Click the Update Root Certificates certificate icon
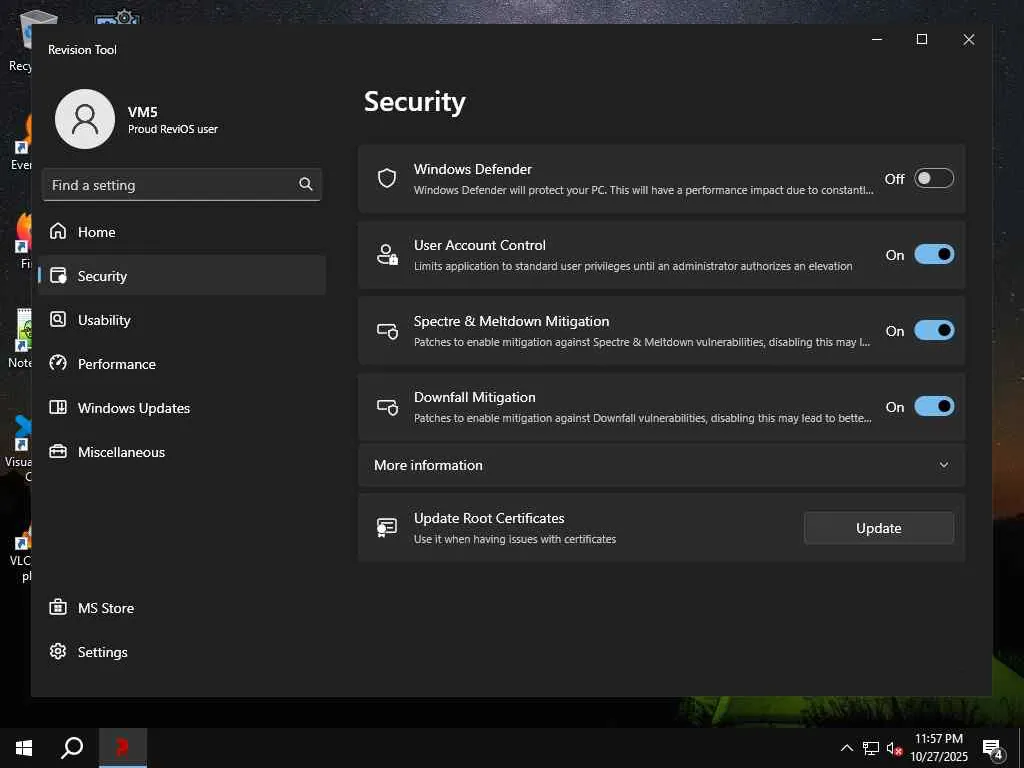Screen dimensions: 1024x768 coord(387,528)
